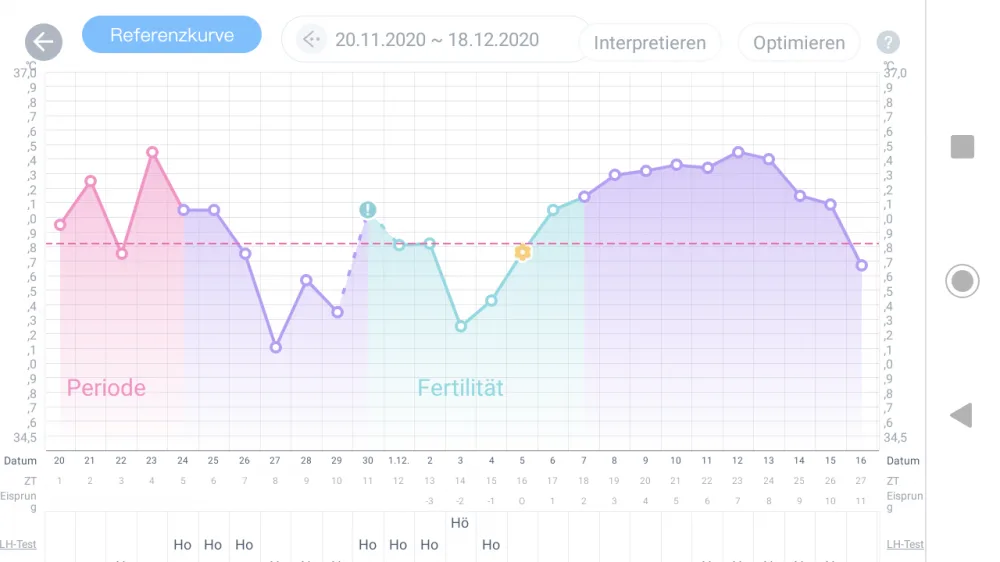Select the data point on date 21
The image size is (1000, 562).
[91, 181]
